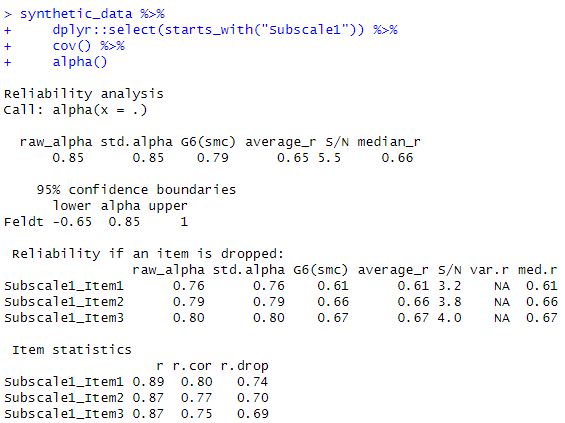Click the median_r value 0.66
Screen dimensions: 565x423
(x=397, y=158)
